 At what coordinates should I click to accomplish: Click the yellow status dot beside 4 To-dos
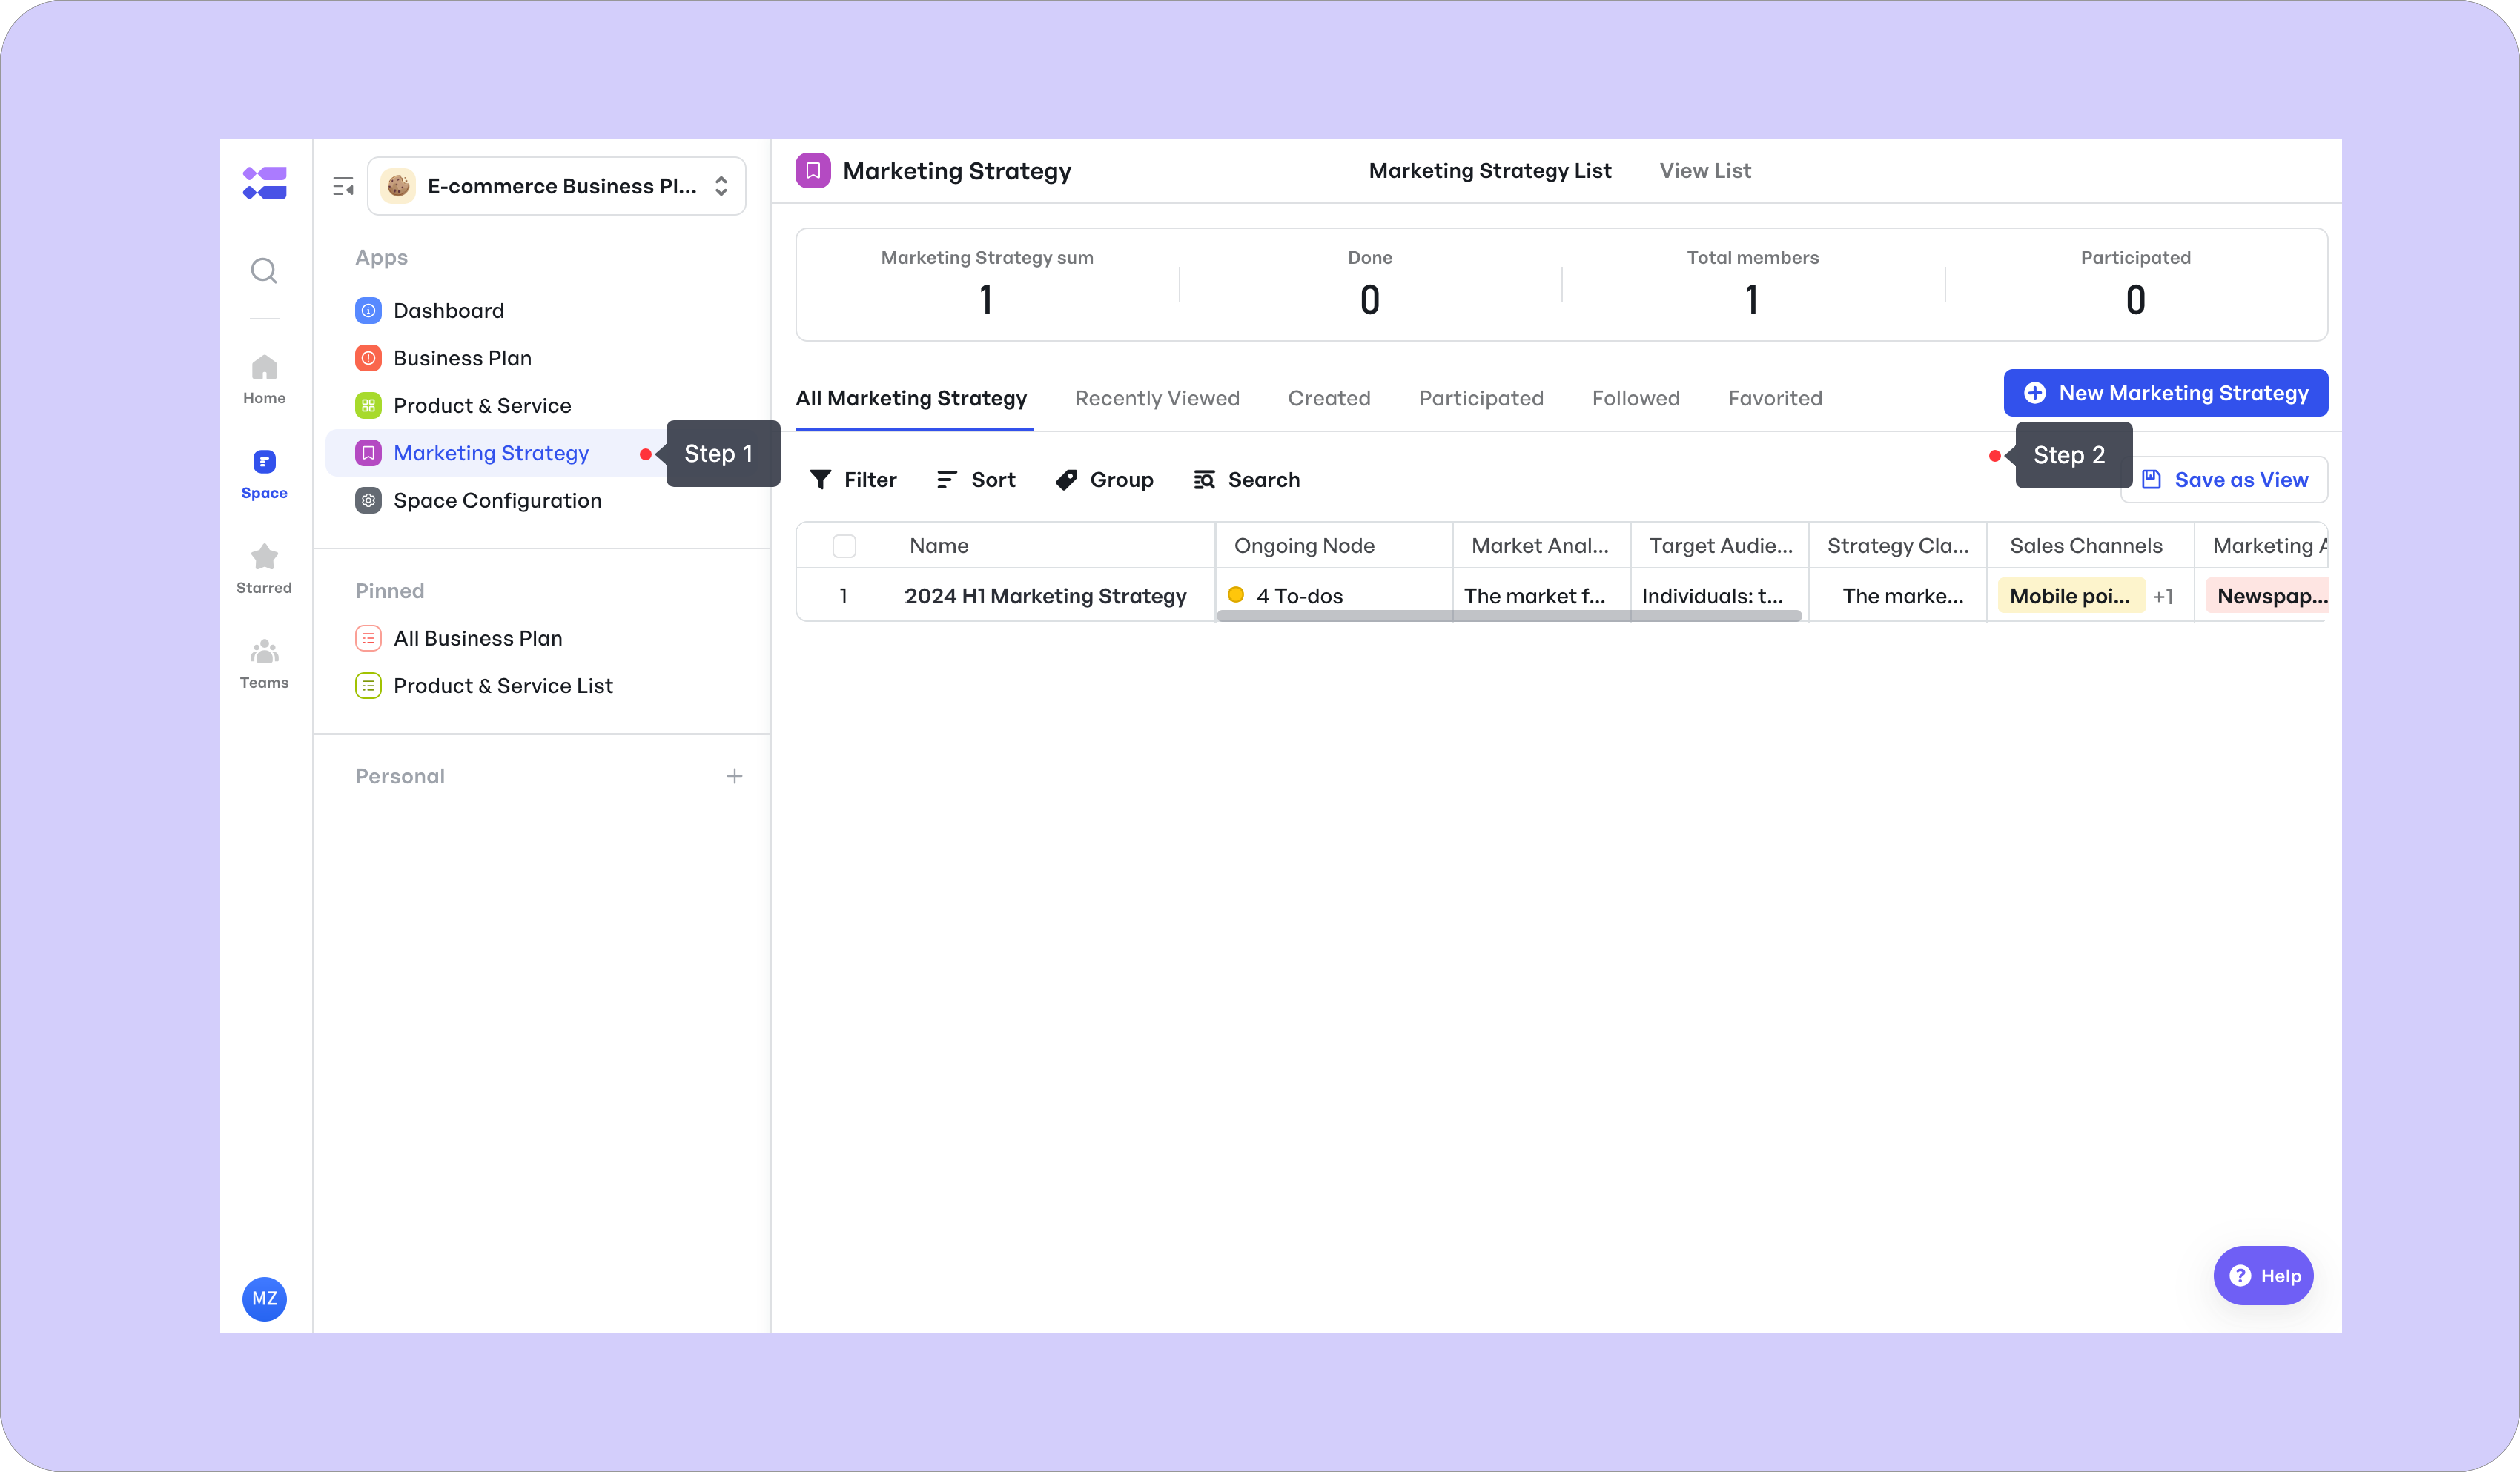[x=1236, y=595]
